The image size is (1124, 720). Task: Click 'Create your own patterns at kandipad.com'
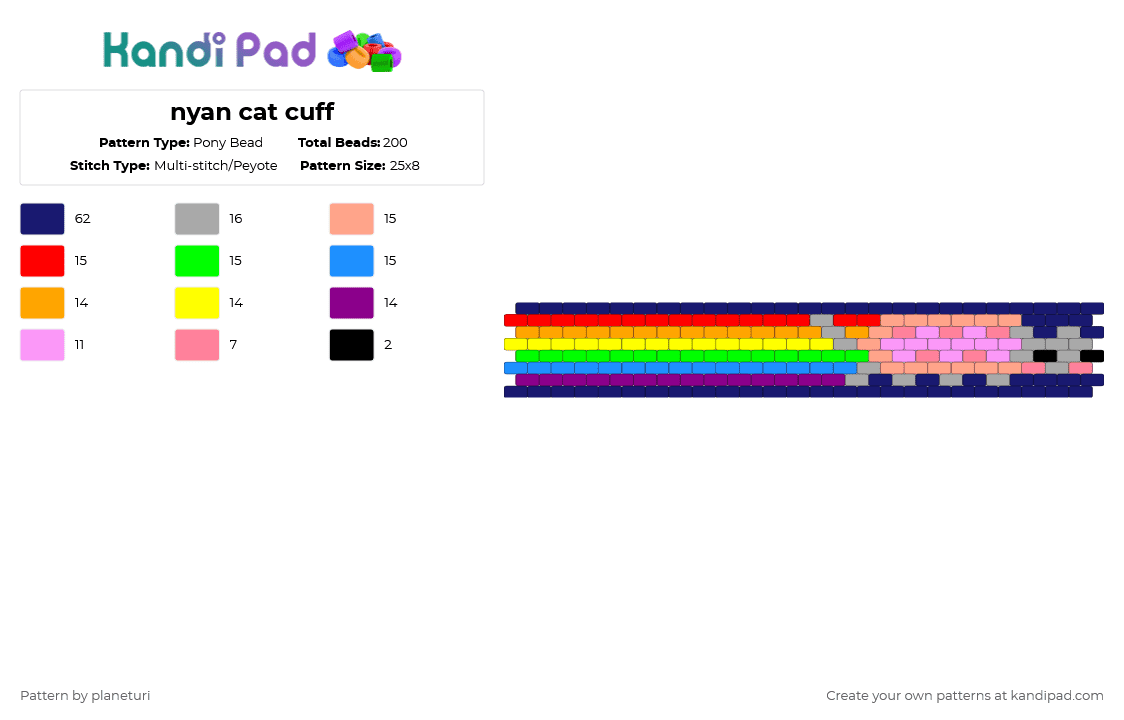(x=965, y=696)
